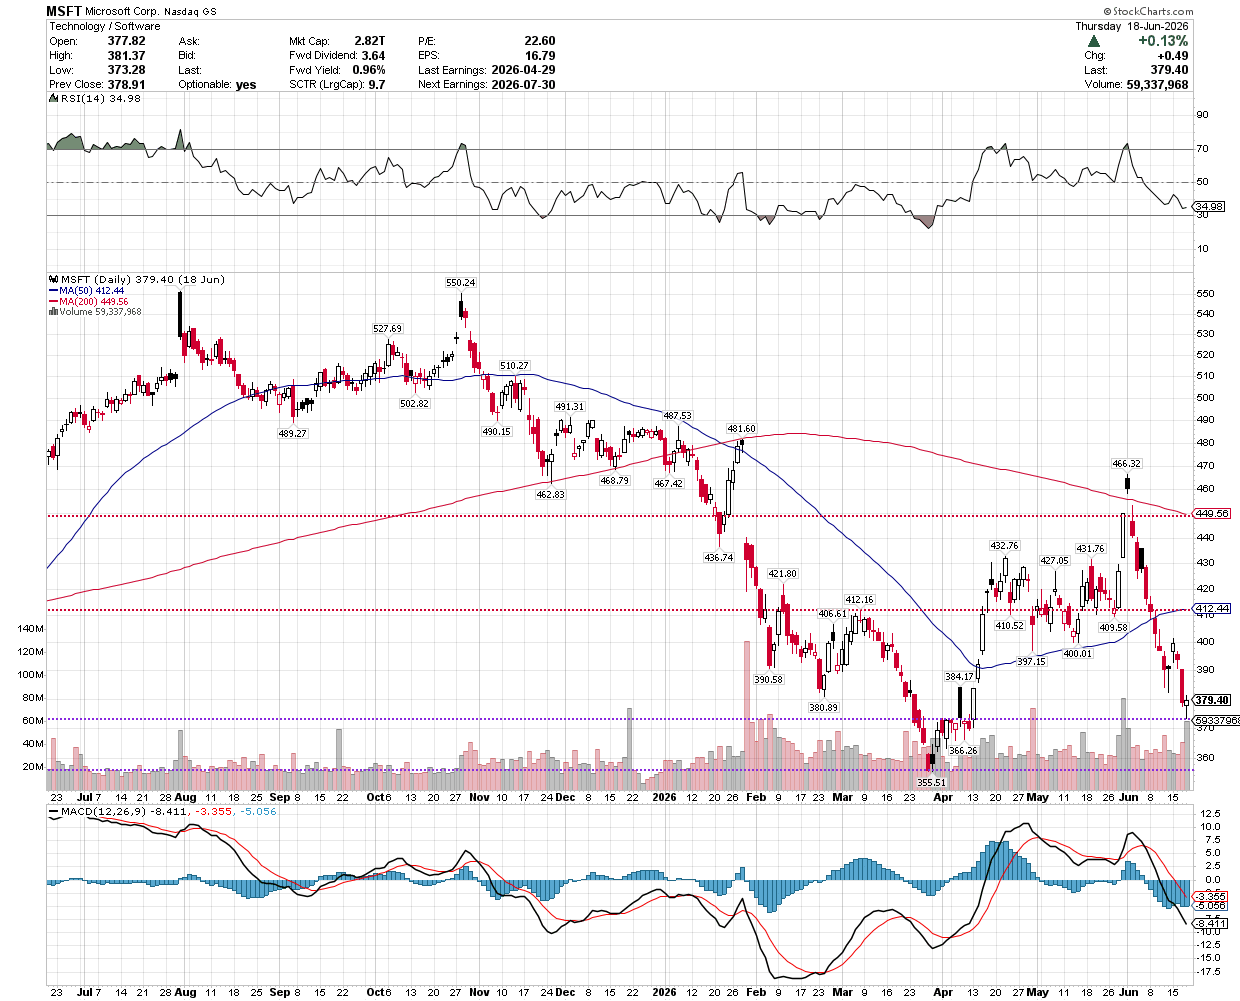Click the 510.27 price label
The height and width of the screenshot is (1001, 1240).
coord(514,366)
